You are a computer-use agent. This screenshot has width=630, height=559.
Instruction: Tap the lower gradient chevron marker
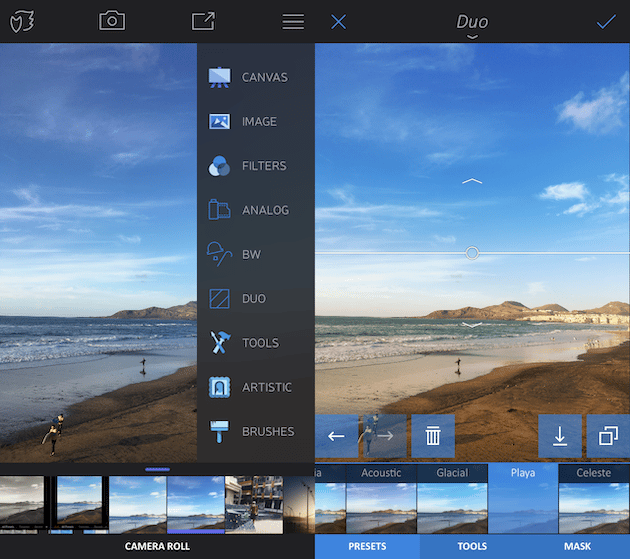472,325
